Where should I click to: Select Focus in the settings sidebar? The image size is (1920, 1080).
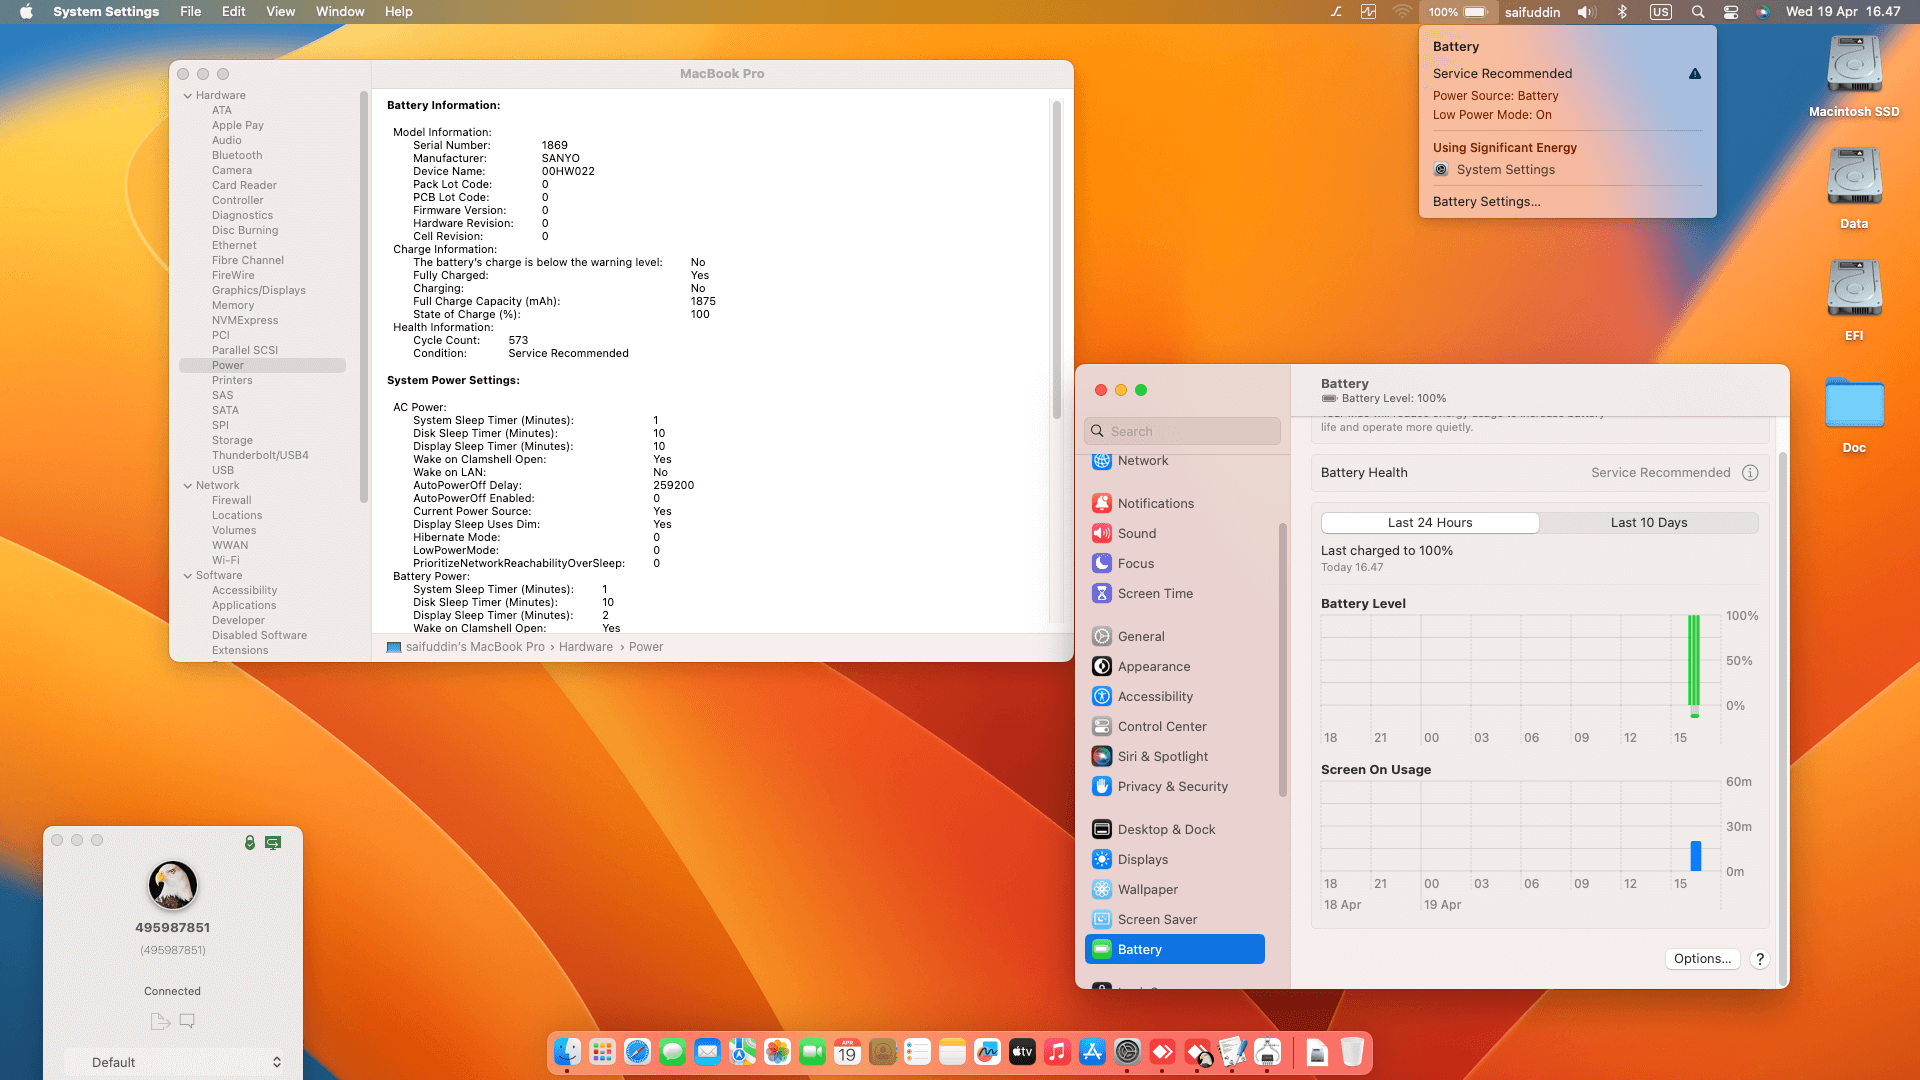(1135, 563)
